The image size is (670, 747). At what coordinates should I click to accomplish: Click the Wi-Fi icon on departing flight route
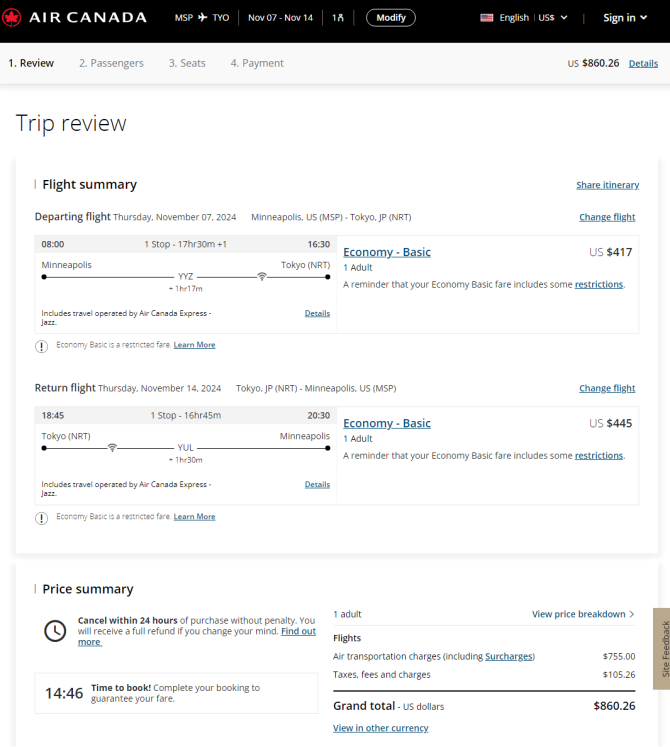click(x=262, y=276)
